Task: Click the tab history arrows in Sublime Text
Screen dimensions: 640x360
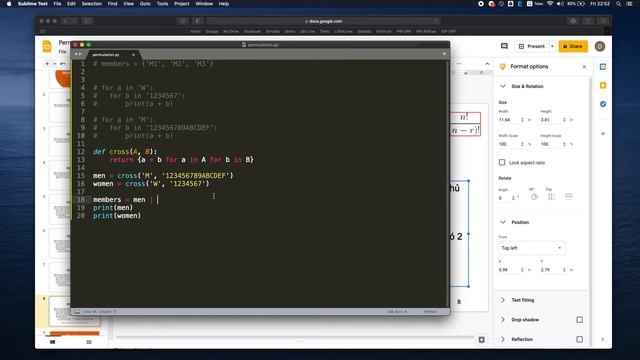Action: point(78,54)
